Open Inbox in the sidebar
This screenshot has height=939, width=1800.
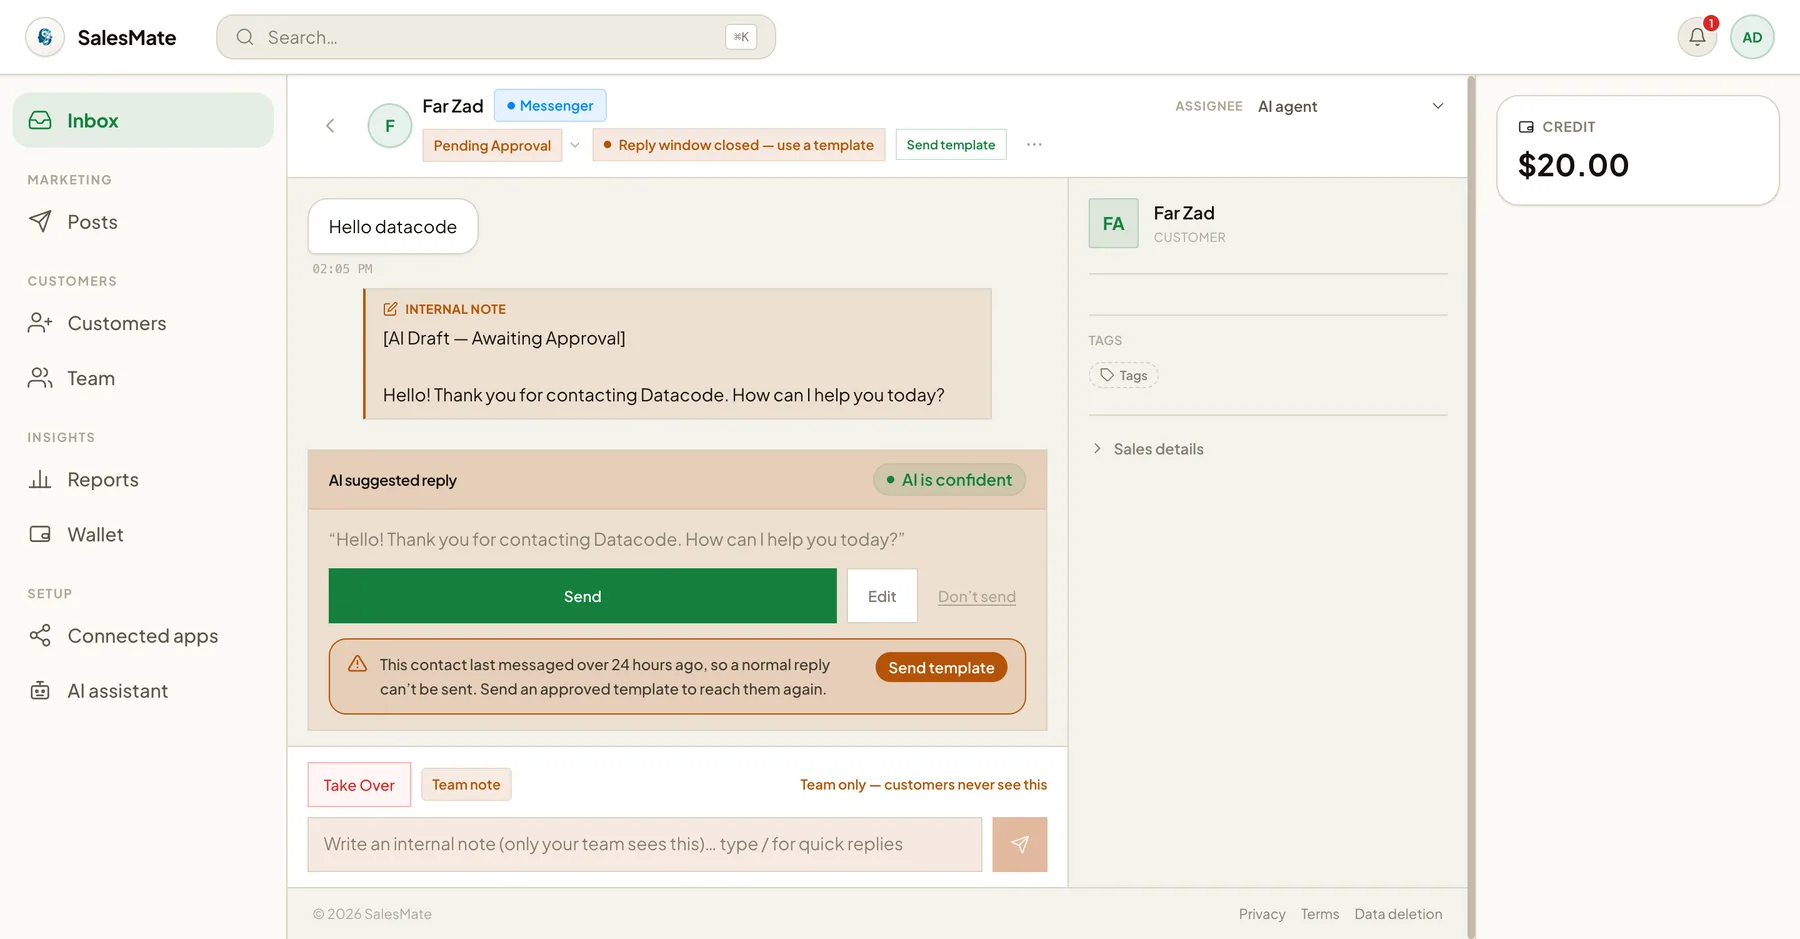pyautogui.click(x=143, y=120)
